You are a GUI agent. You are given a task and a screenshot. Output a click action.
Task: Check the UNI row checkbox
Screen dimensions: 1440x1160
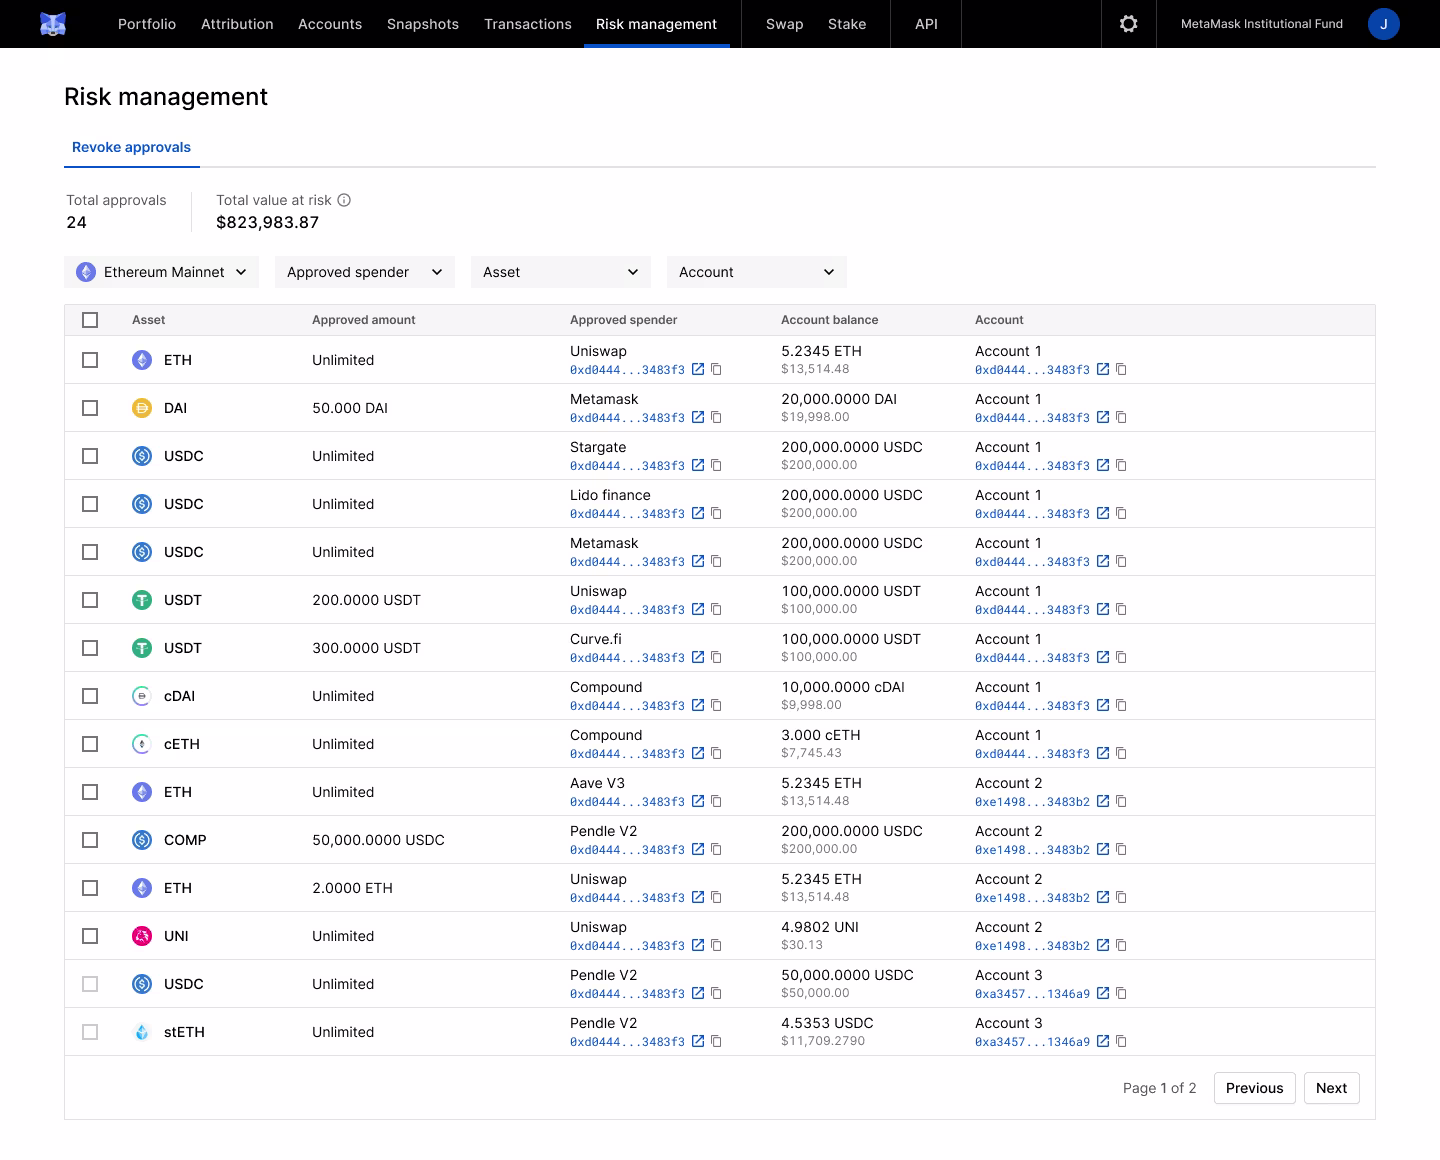tap(90, 936)
